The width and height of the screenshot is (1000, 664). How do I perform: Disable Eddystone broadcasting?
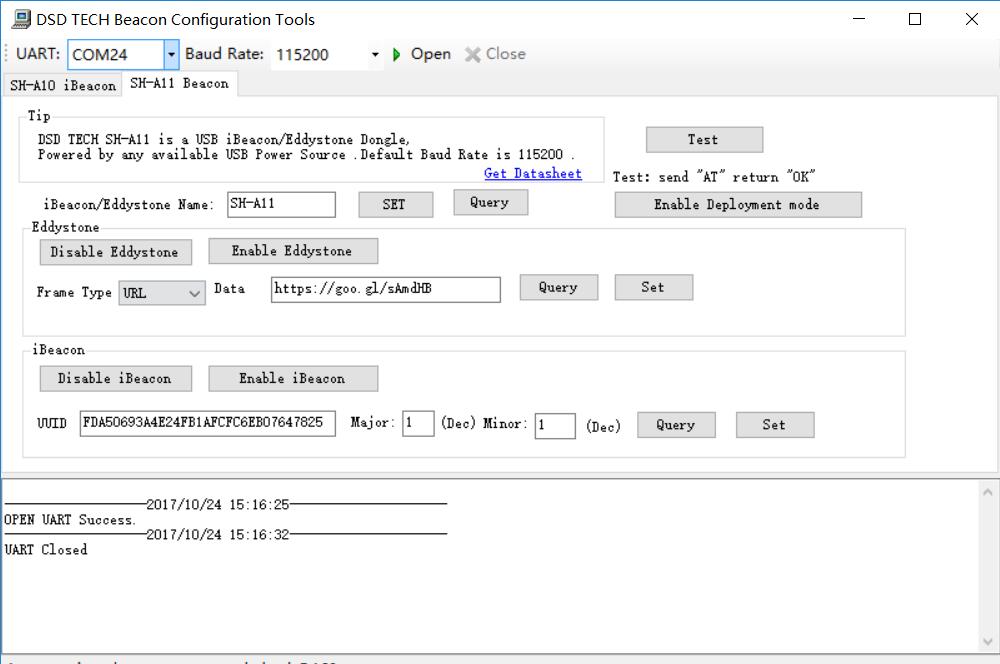(115, 252)
